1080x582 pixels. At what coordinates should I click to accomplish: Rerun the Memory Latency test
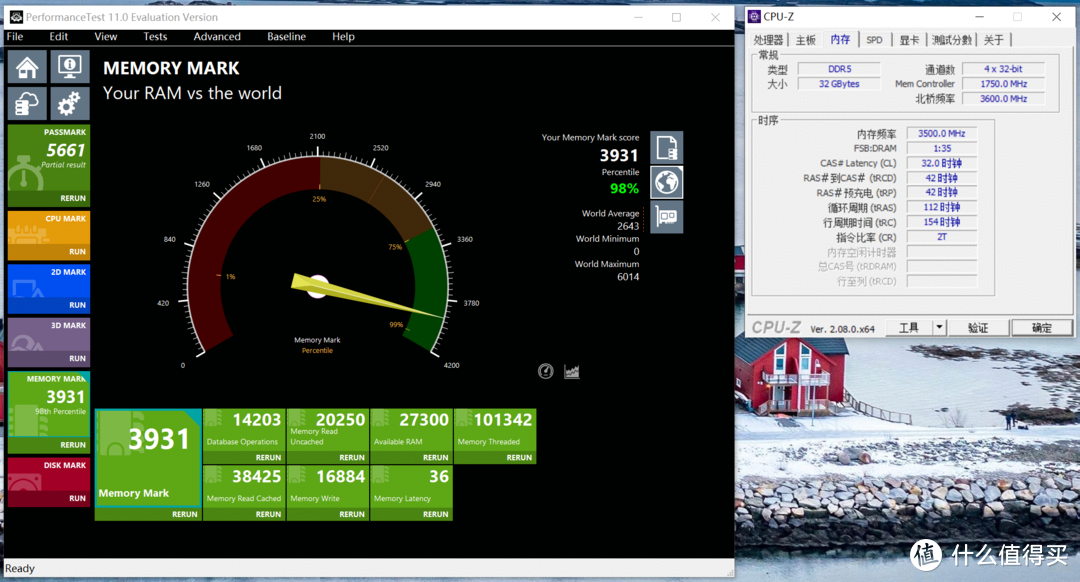coord(435,514)
